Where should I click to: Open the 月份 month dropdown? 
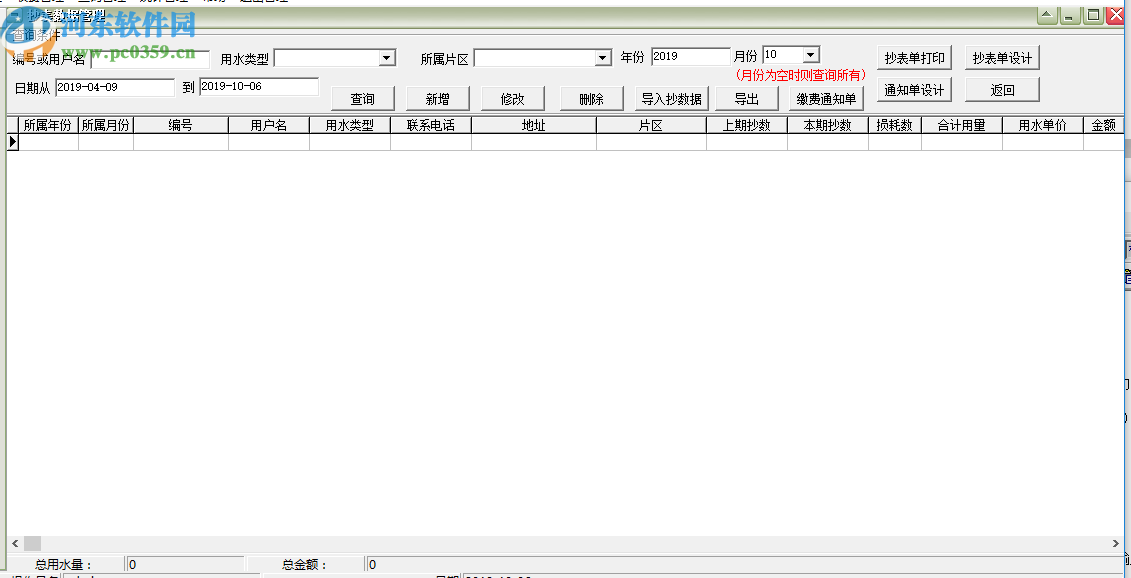pyautogui.click(x=811, y=55)
